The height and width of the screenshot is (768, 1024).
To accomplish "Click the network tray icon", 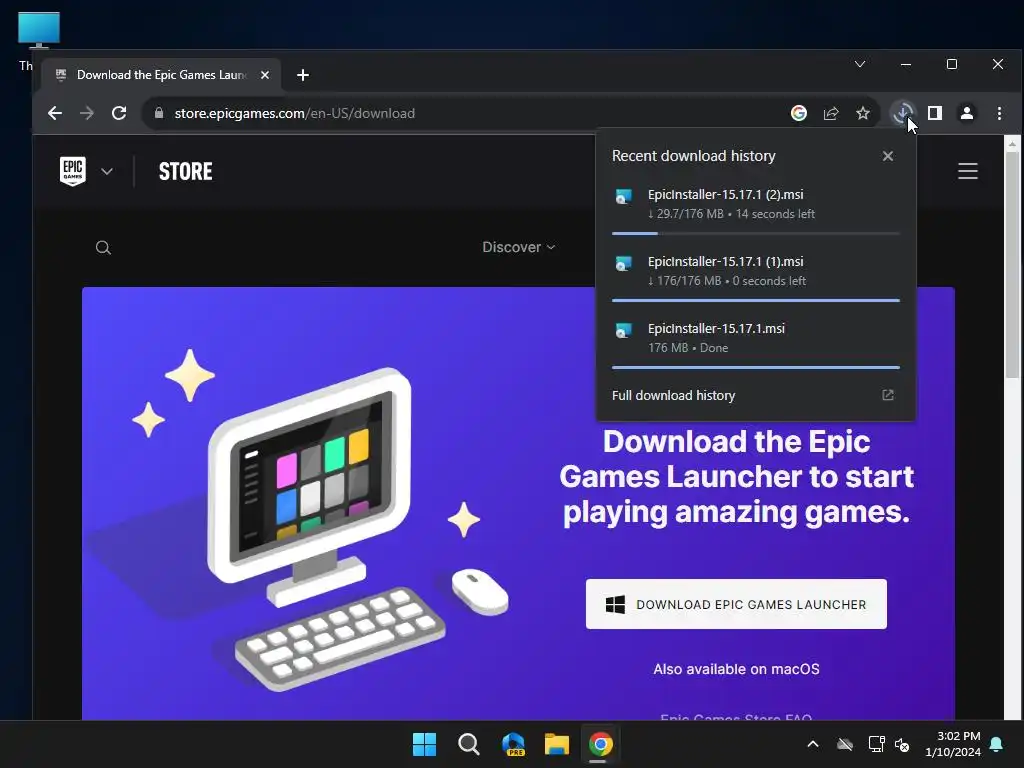I will click(x=876, y=744).
